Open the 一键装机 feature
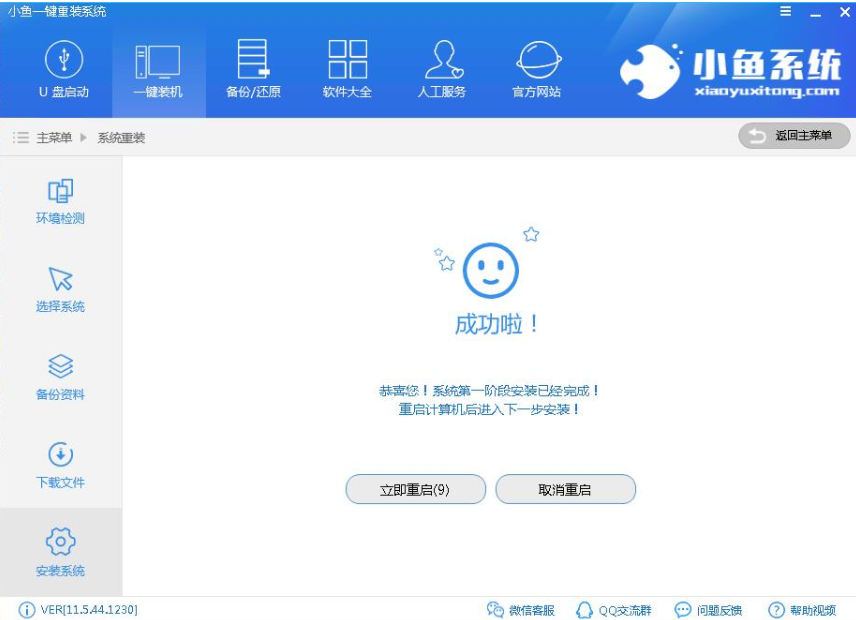The width and height of the screenshot is (856, 620). click(x=155, y=68)
